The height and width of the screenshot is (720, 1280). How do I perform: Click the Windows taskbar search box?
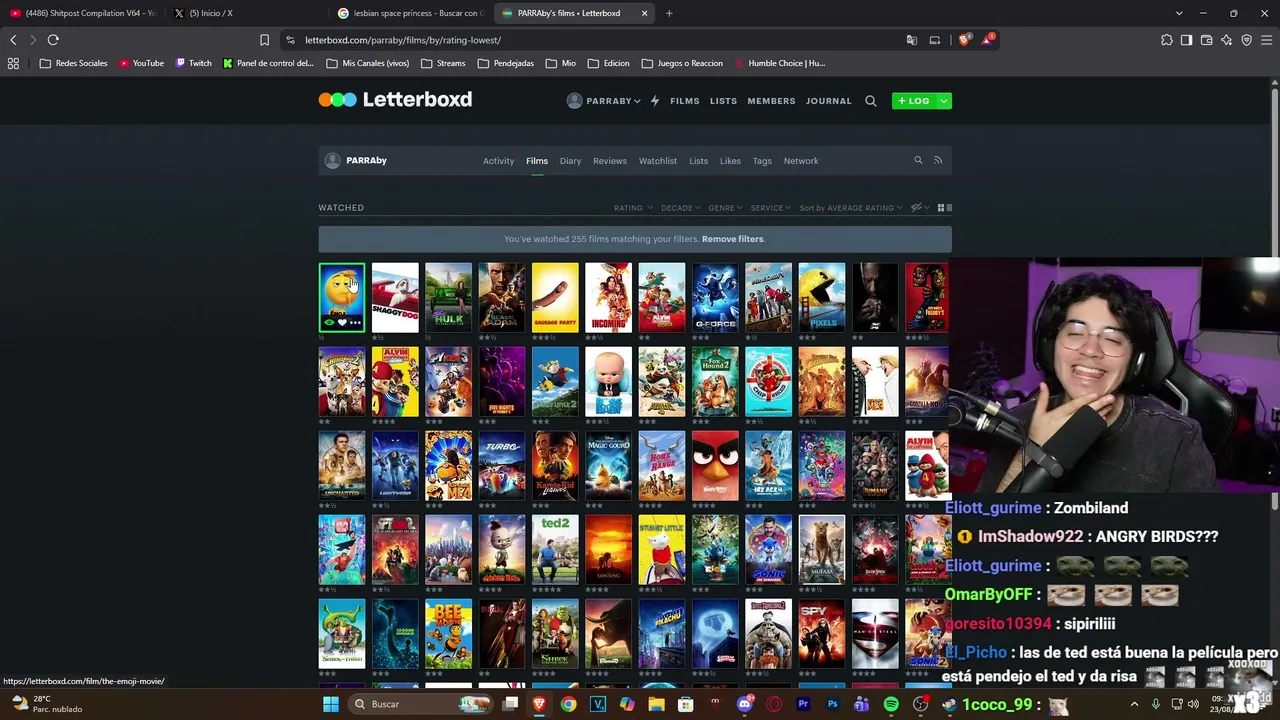(x=421, y=704)
